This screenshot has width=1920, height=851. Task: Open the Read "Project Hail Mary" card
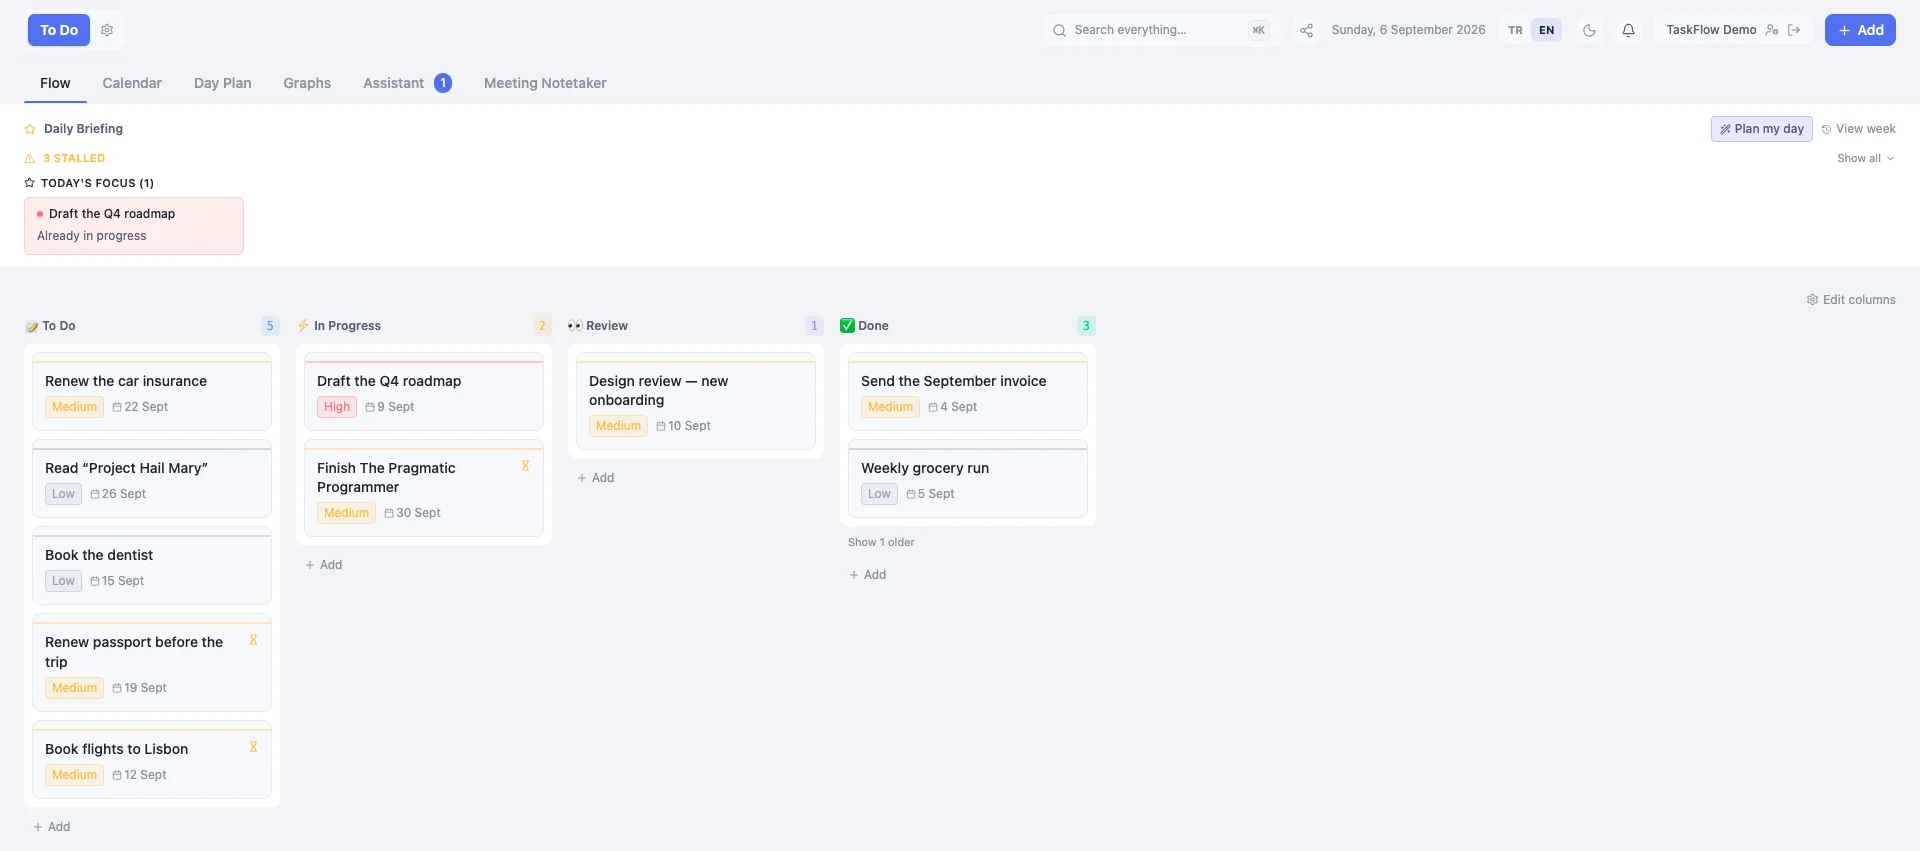(152, 479)
